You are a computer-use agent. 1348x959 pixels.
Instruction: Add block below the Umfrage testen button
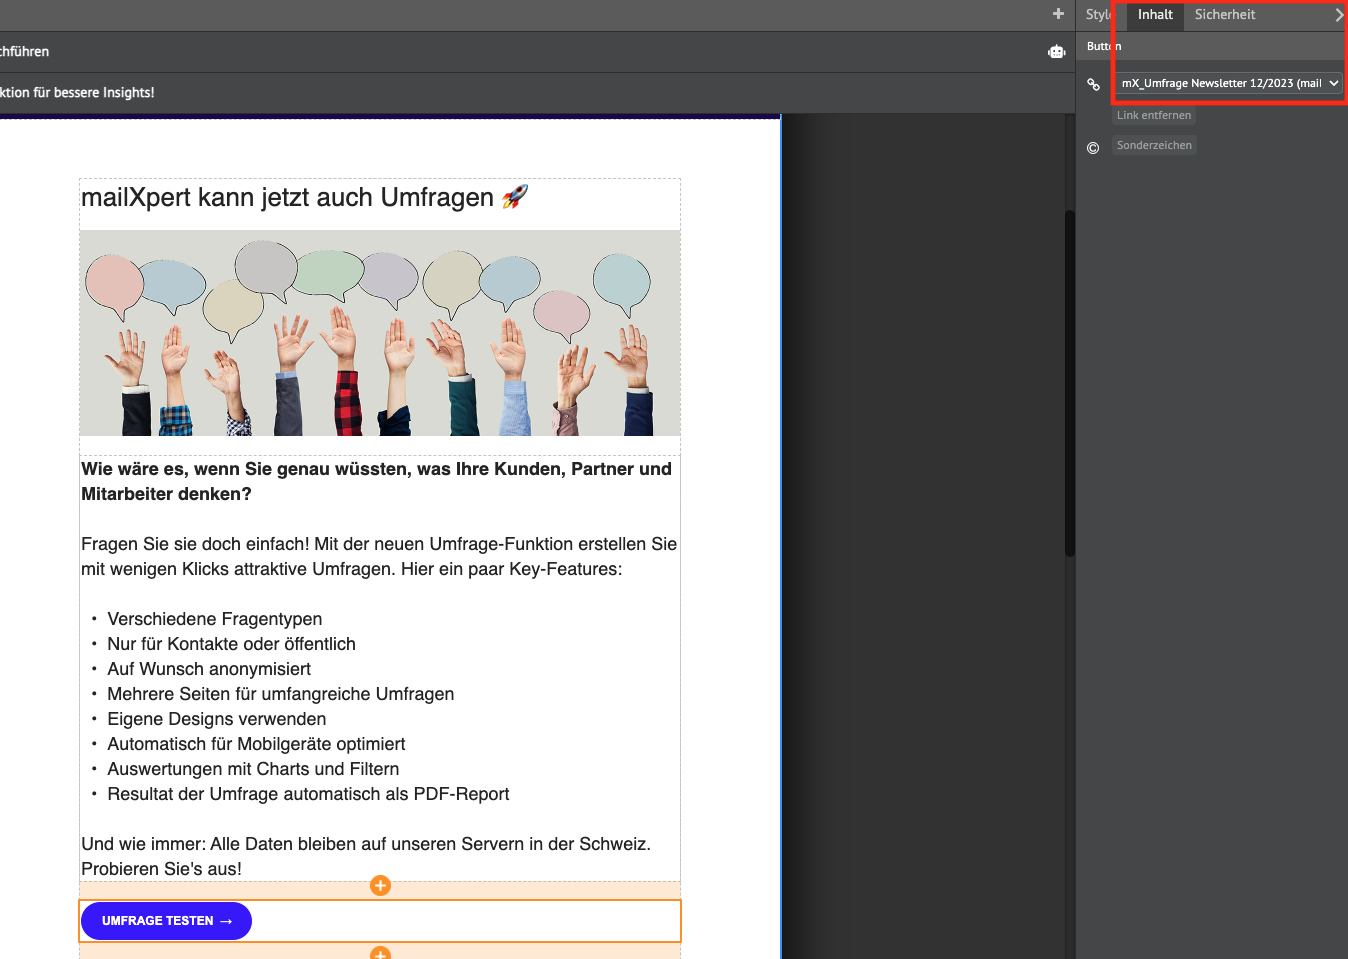(380, 953)
